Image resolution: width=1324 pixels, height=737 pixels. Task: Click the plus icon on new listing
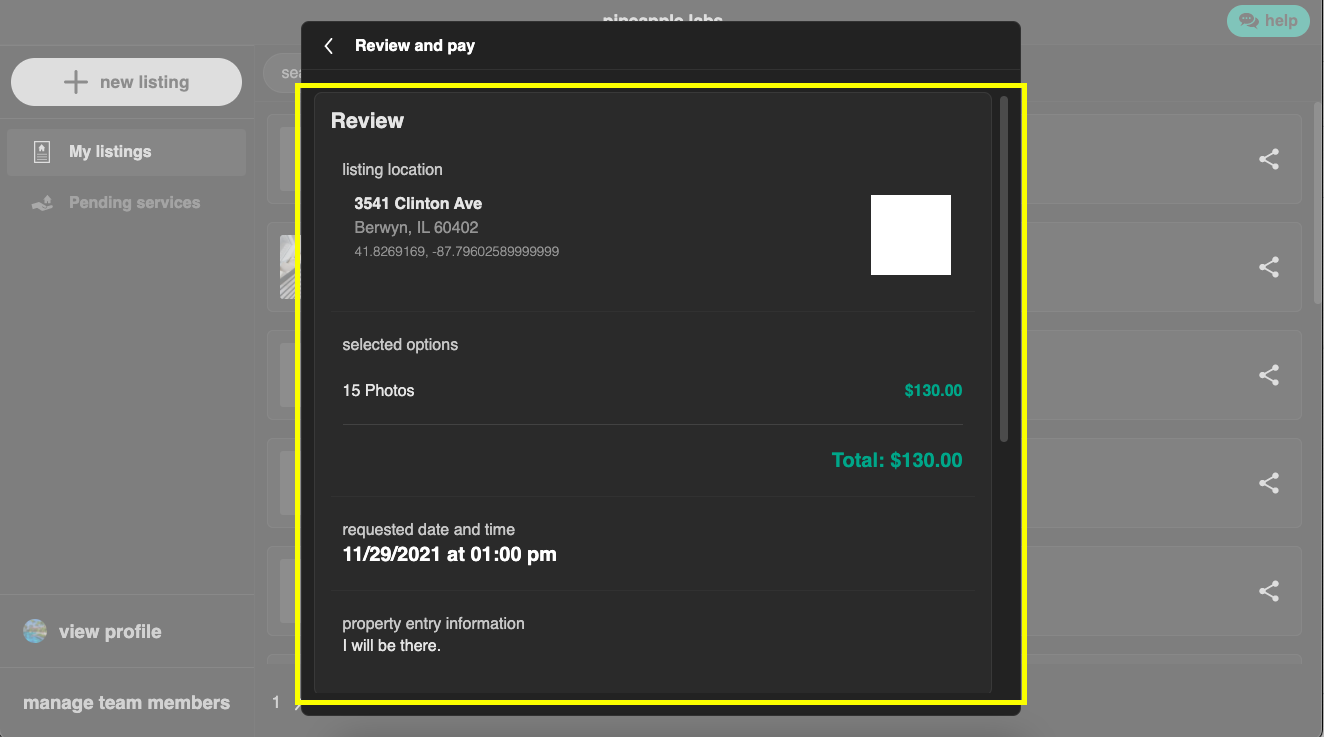(x=76, y=82)
